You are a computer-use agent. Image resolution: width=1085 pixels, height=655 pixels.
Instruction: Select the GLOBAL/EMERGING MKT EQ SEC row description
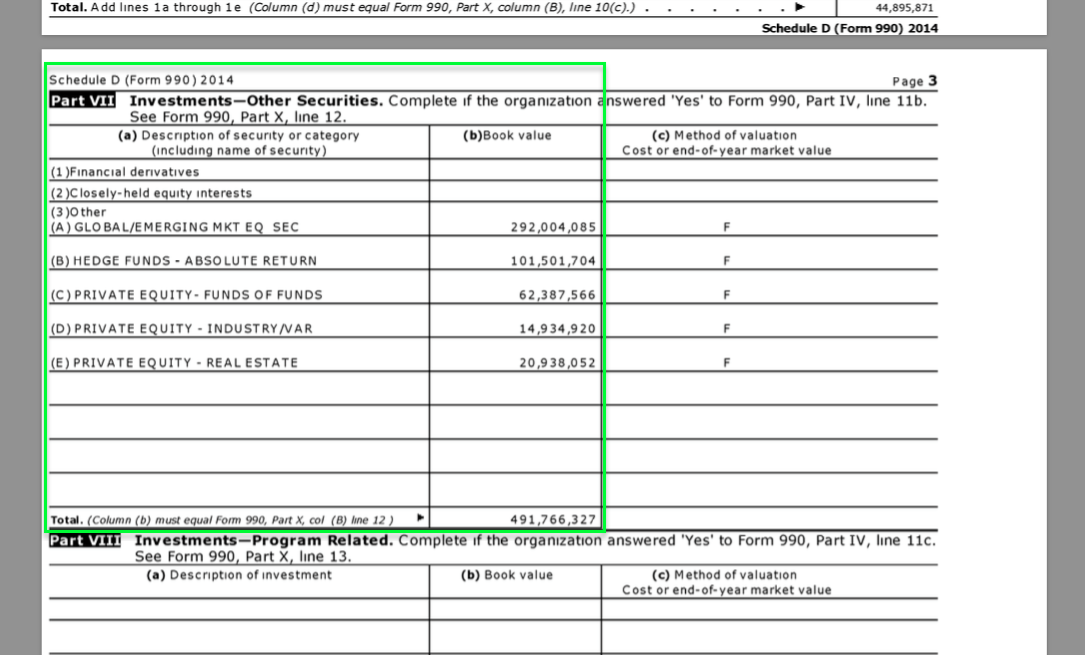tap(174, 227)
